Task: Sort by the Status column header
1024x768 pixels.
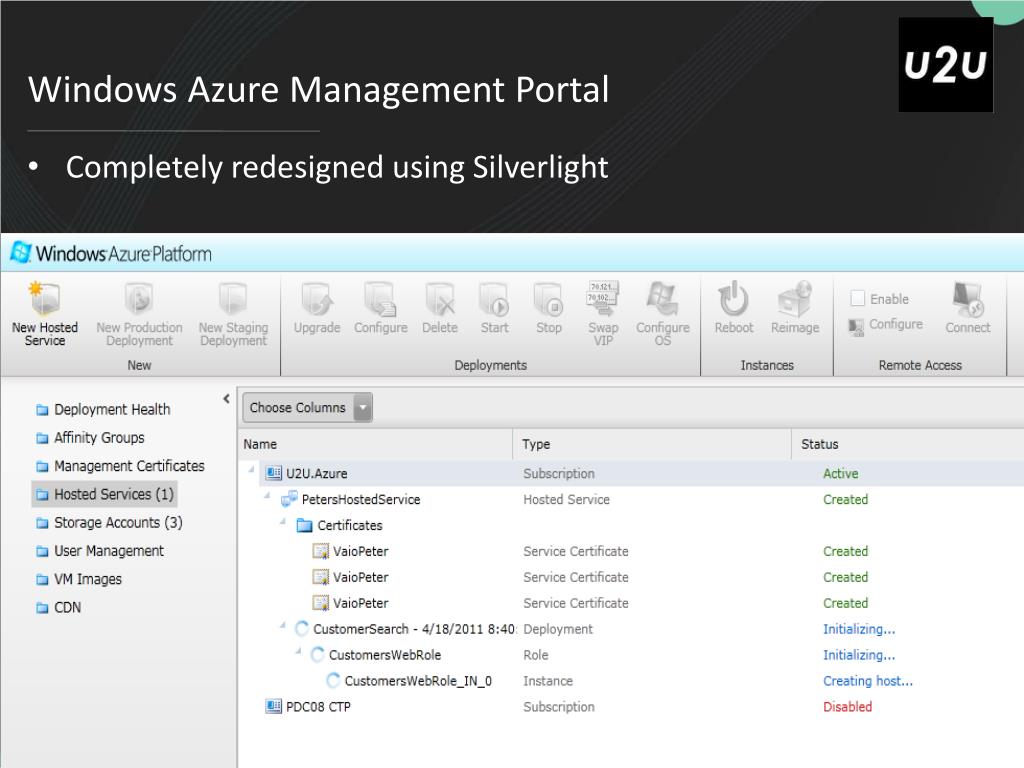Action: coord(908,444)
